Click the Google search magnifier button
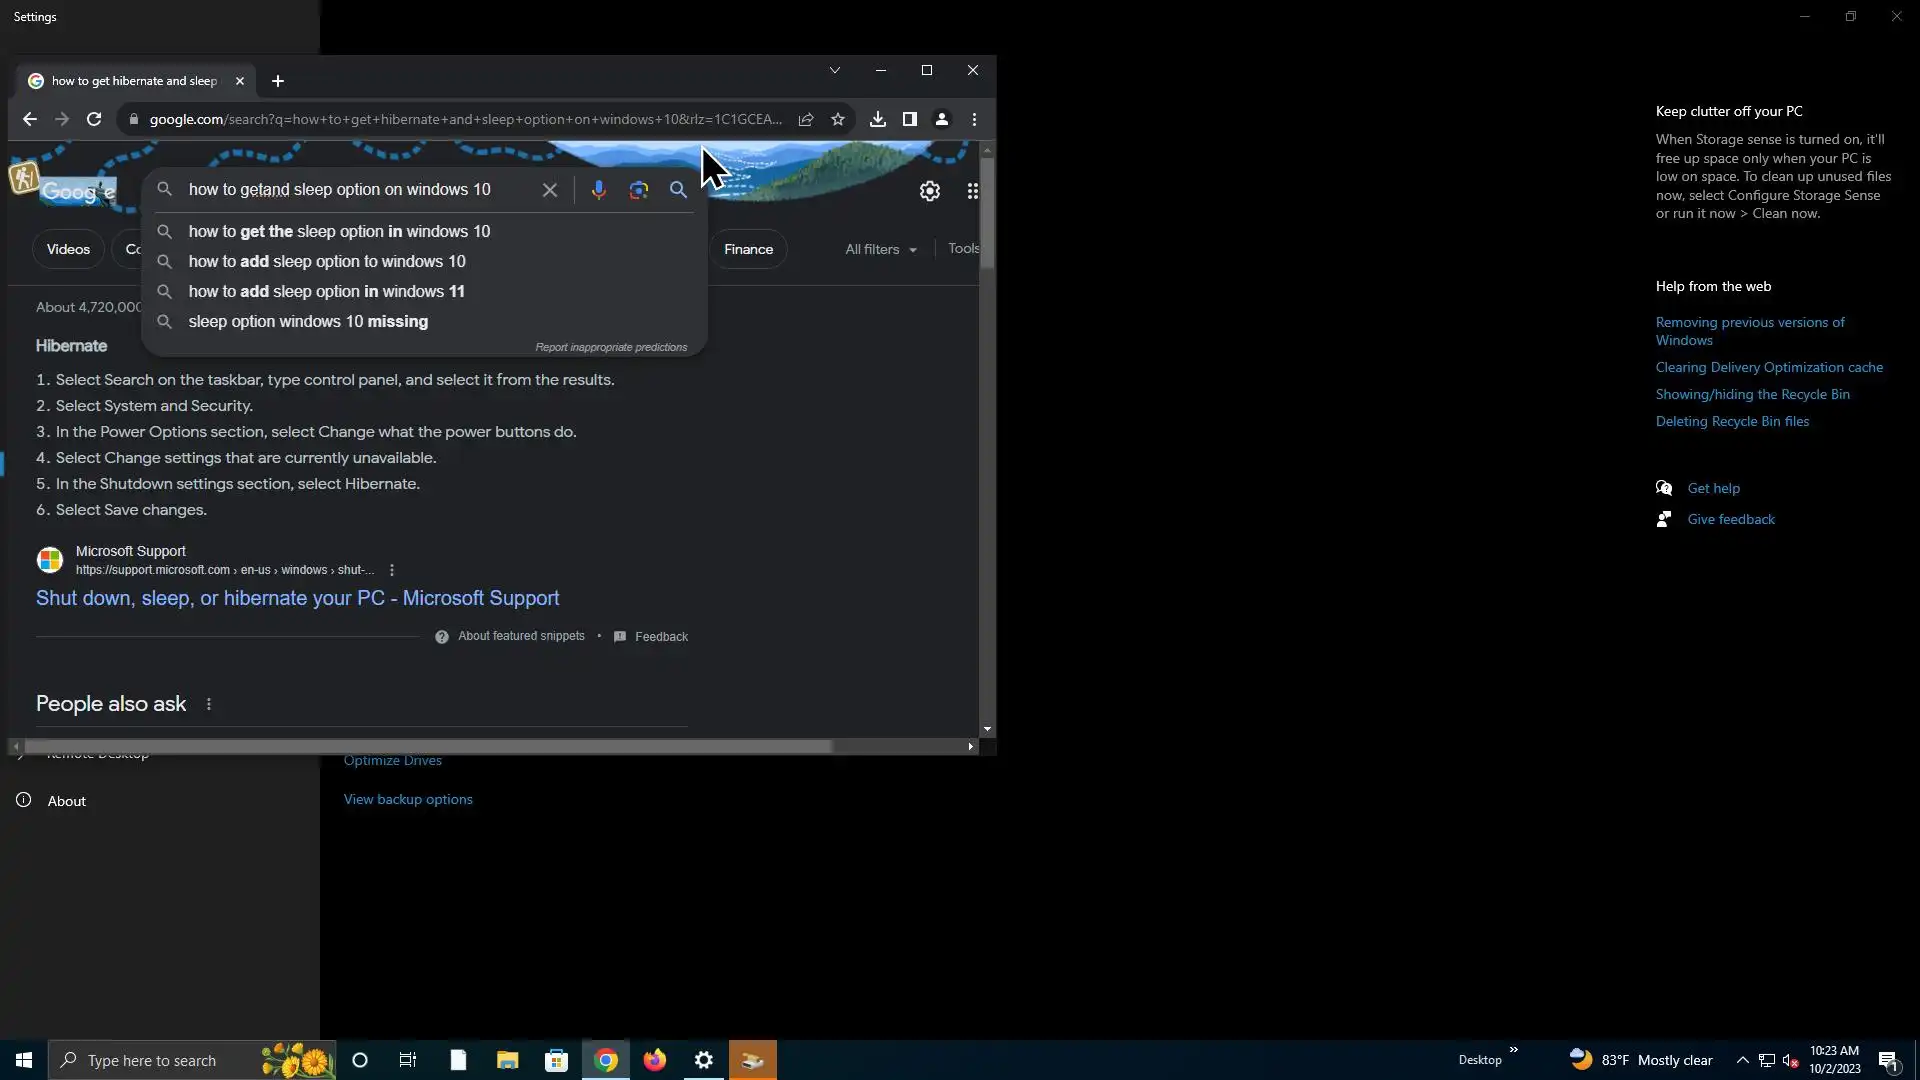Viewport: 1920px width, 1080px height. [x=678, y=190]
